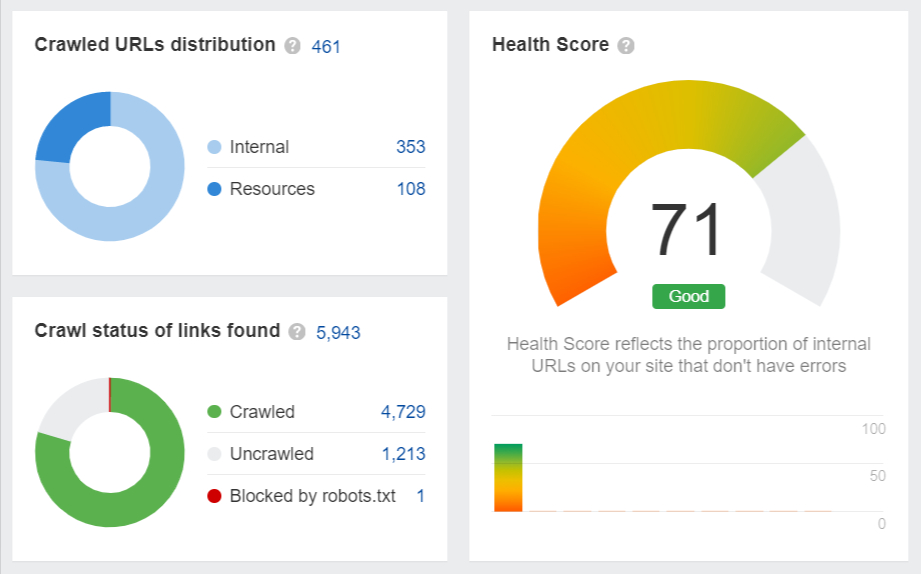The image size is (921, 574).
Task: Click the green Good status badge
Action: click(688, 296)
